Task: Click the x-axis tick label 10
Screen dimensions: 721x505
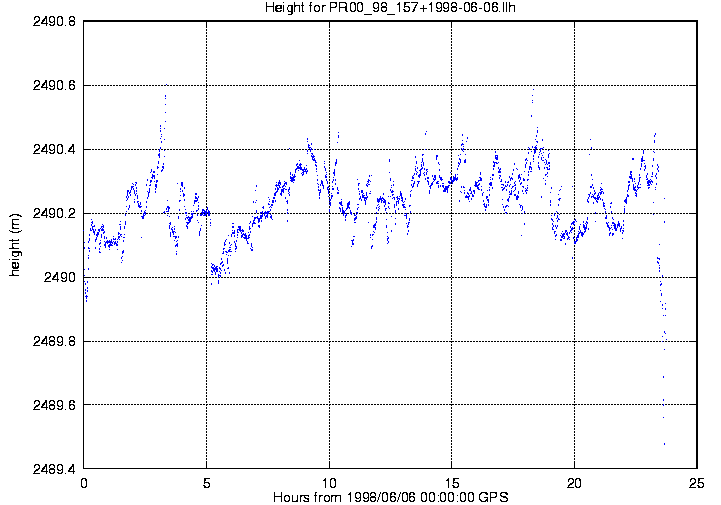Action: point(329,482)
